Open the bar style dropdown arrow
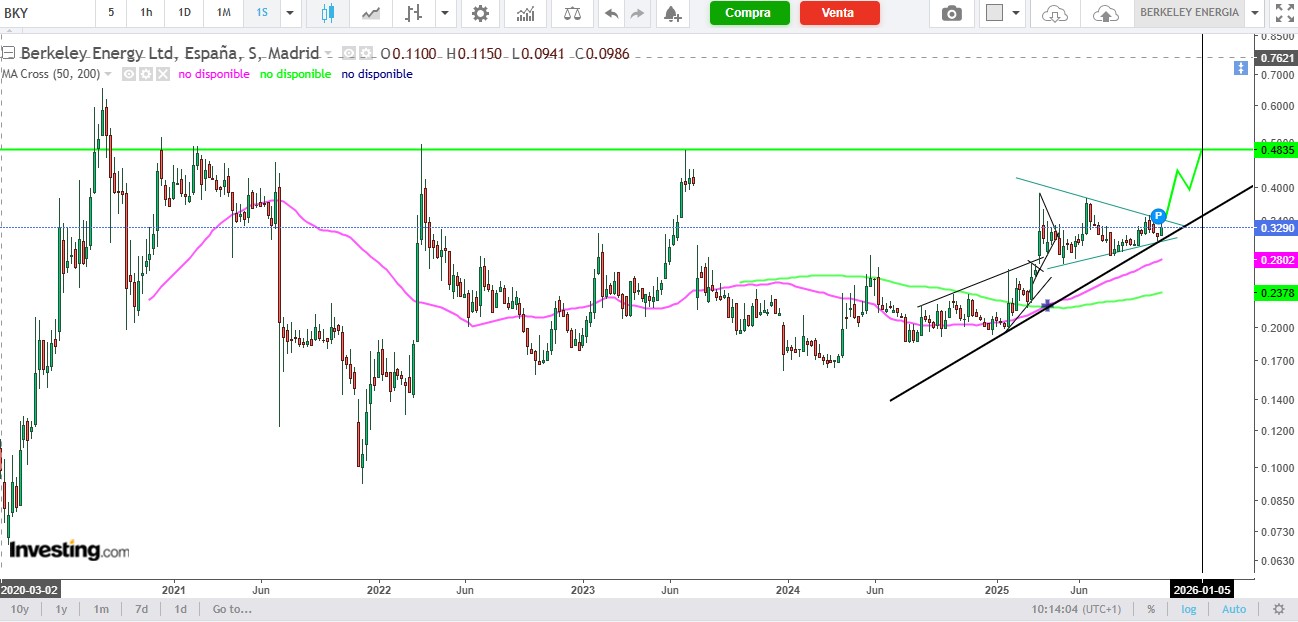The width and height of the screenshot is (1298, 622). [x=443, y=13]
